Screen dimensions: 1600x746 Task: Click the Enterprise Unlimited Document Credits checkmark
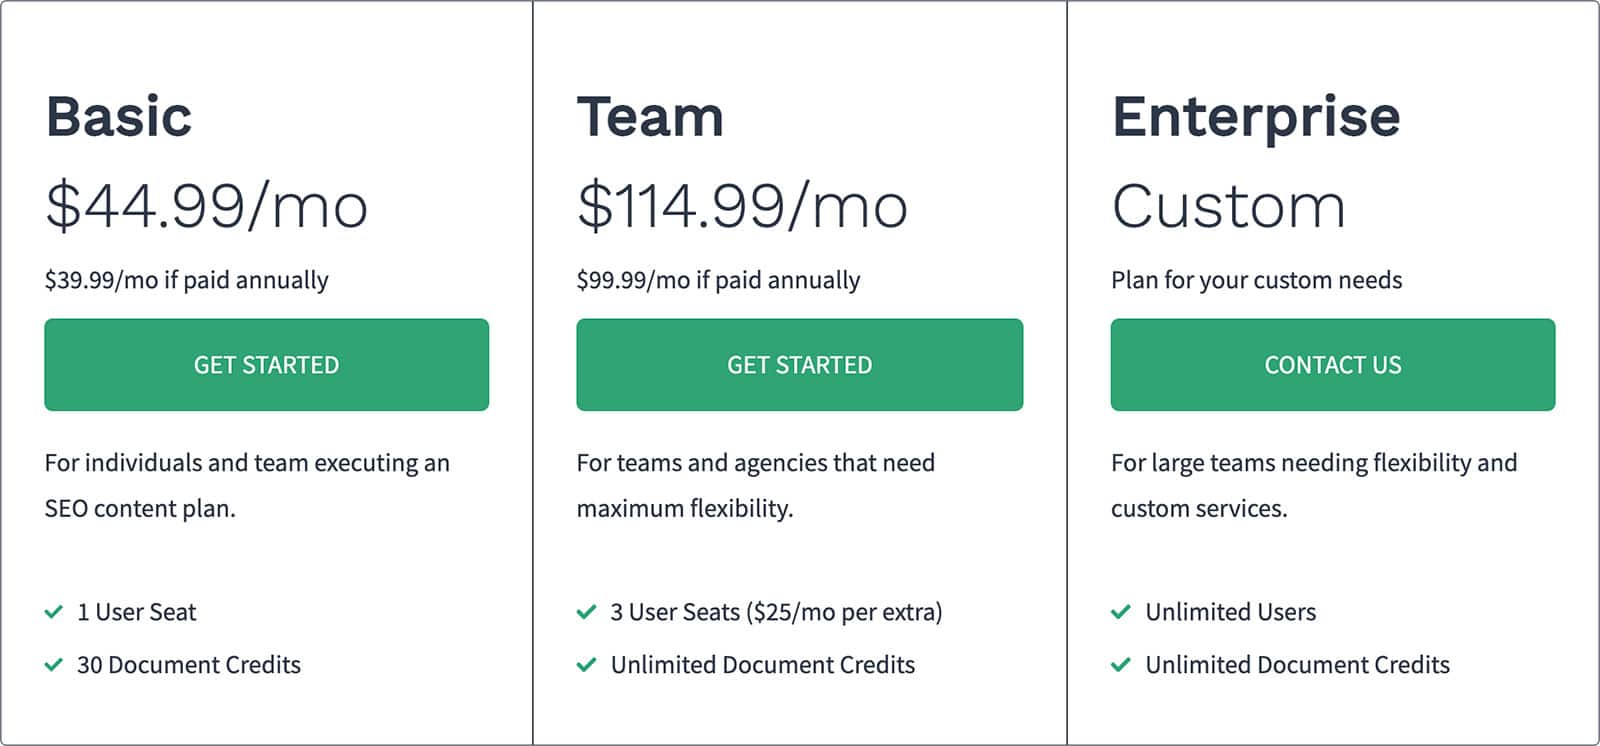tap(1121, 665)
